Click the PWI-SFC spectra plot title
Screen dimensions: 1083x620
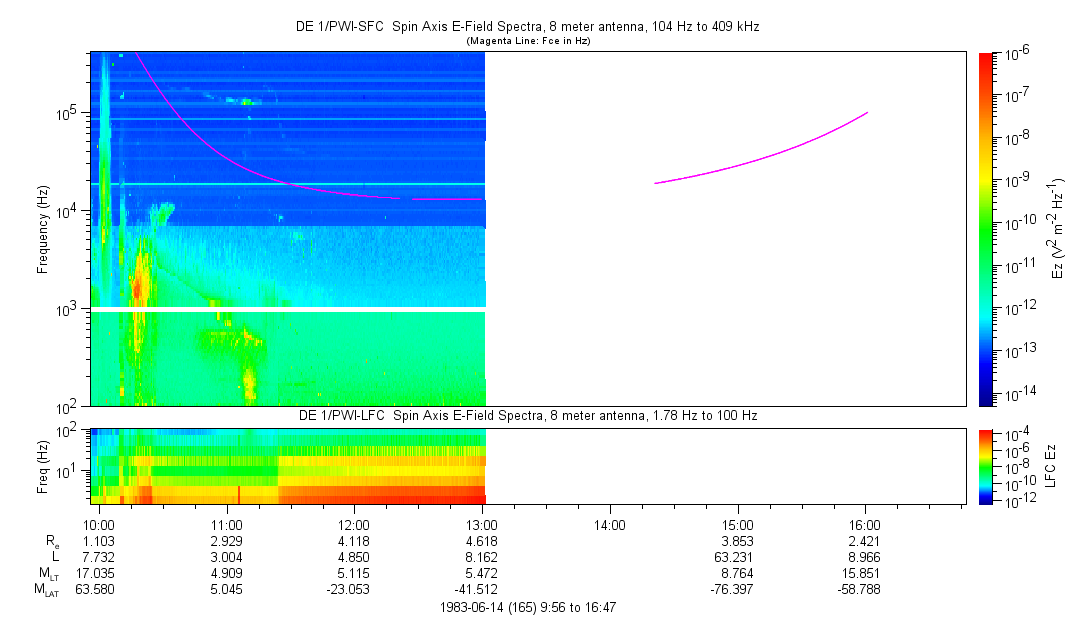pyautogui.click(x=528, y=27)
